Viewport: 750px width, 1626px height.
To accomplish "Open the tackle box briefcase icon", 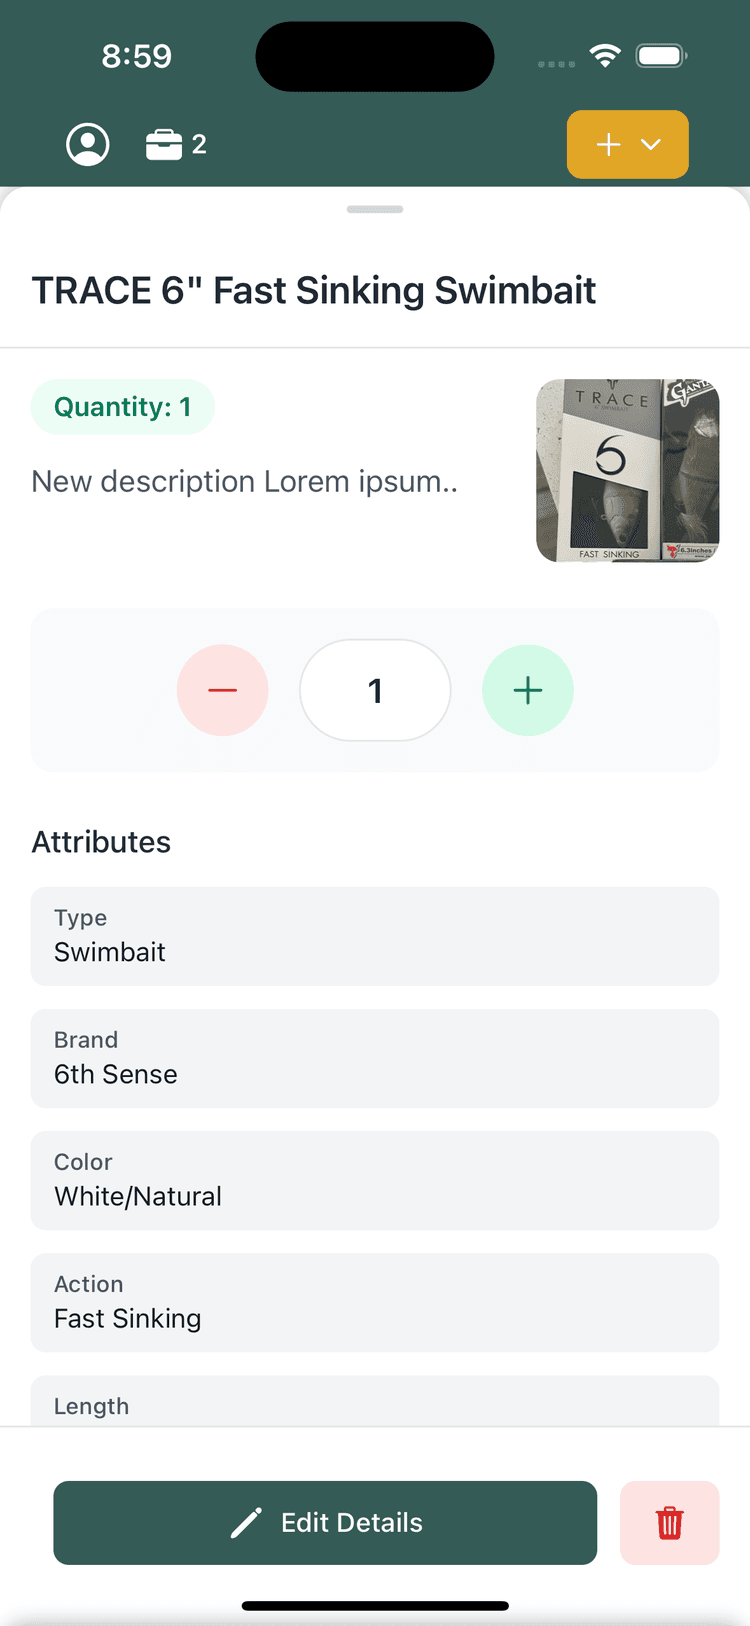I will pyautogui.click(x=165, y=145).
